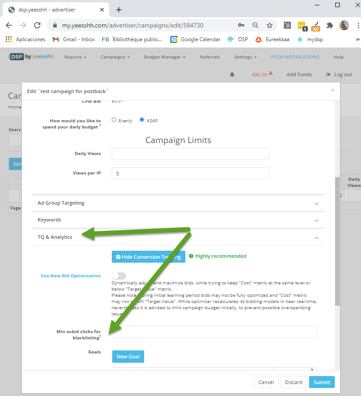361x396 pixels.
Task: Click the Daily Views input field
Action: coord(190,154)
